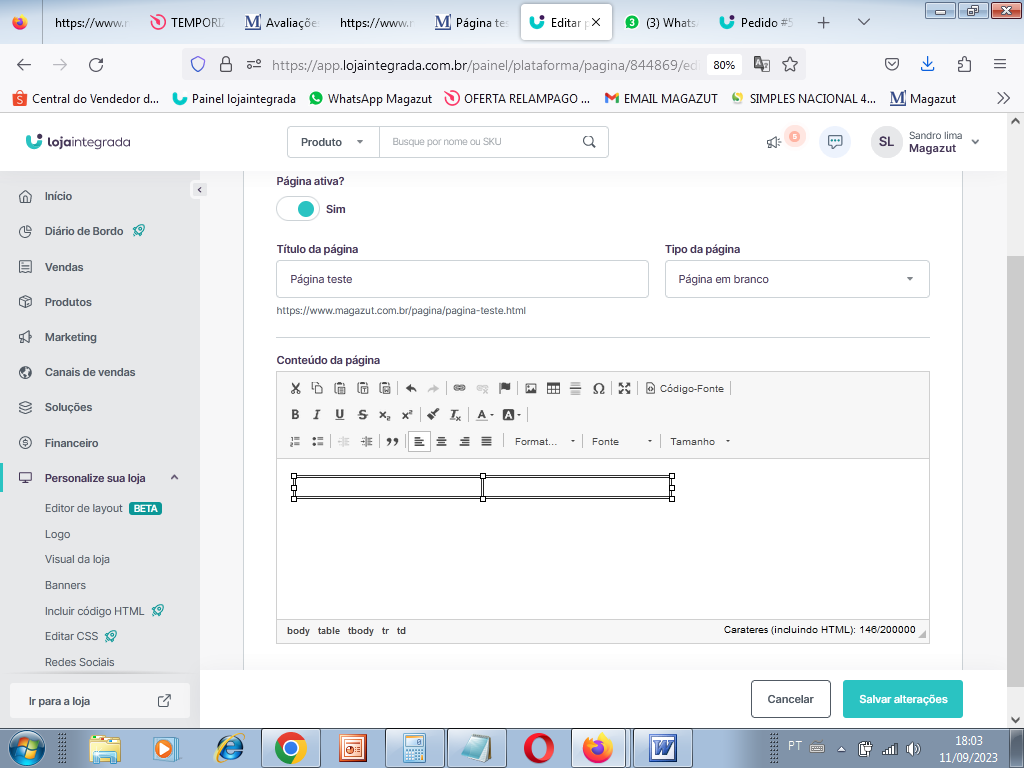Click the insert link chain icon
The image size is (1024, 768).
(460, 388)
